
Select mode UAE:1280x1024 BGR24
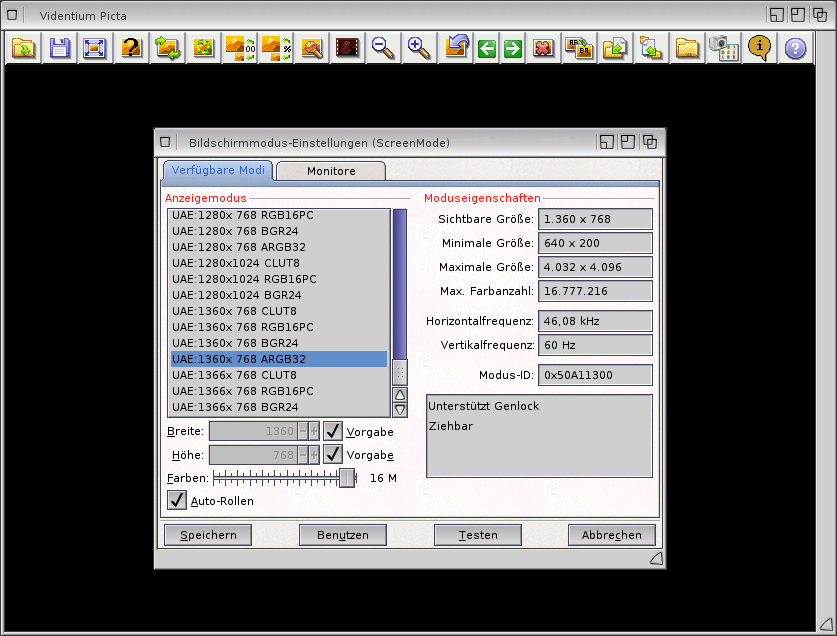(x=279, y=295)
